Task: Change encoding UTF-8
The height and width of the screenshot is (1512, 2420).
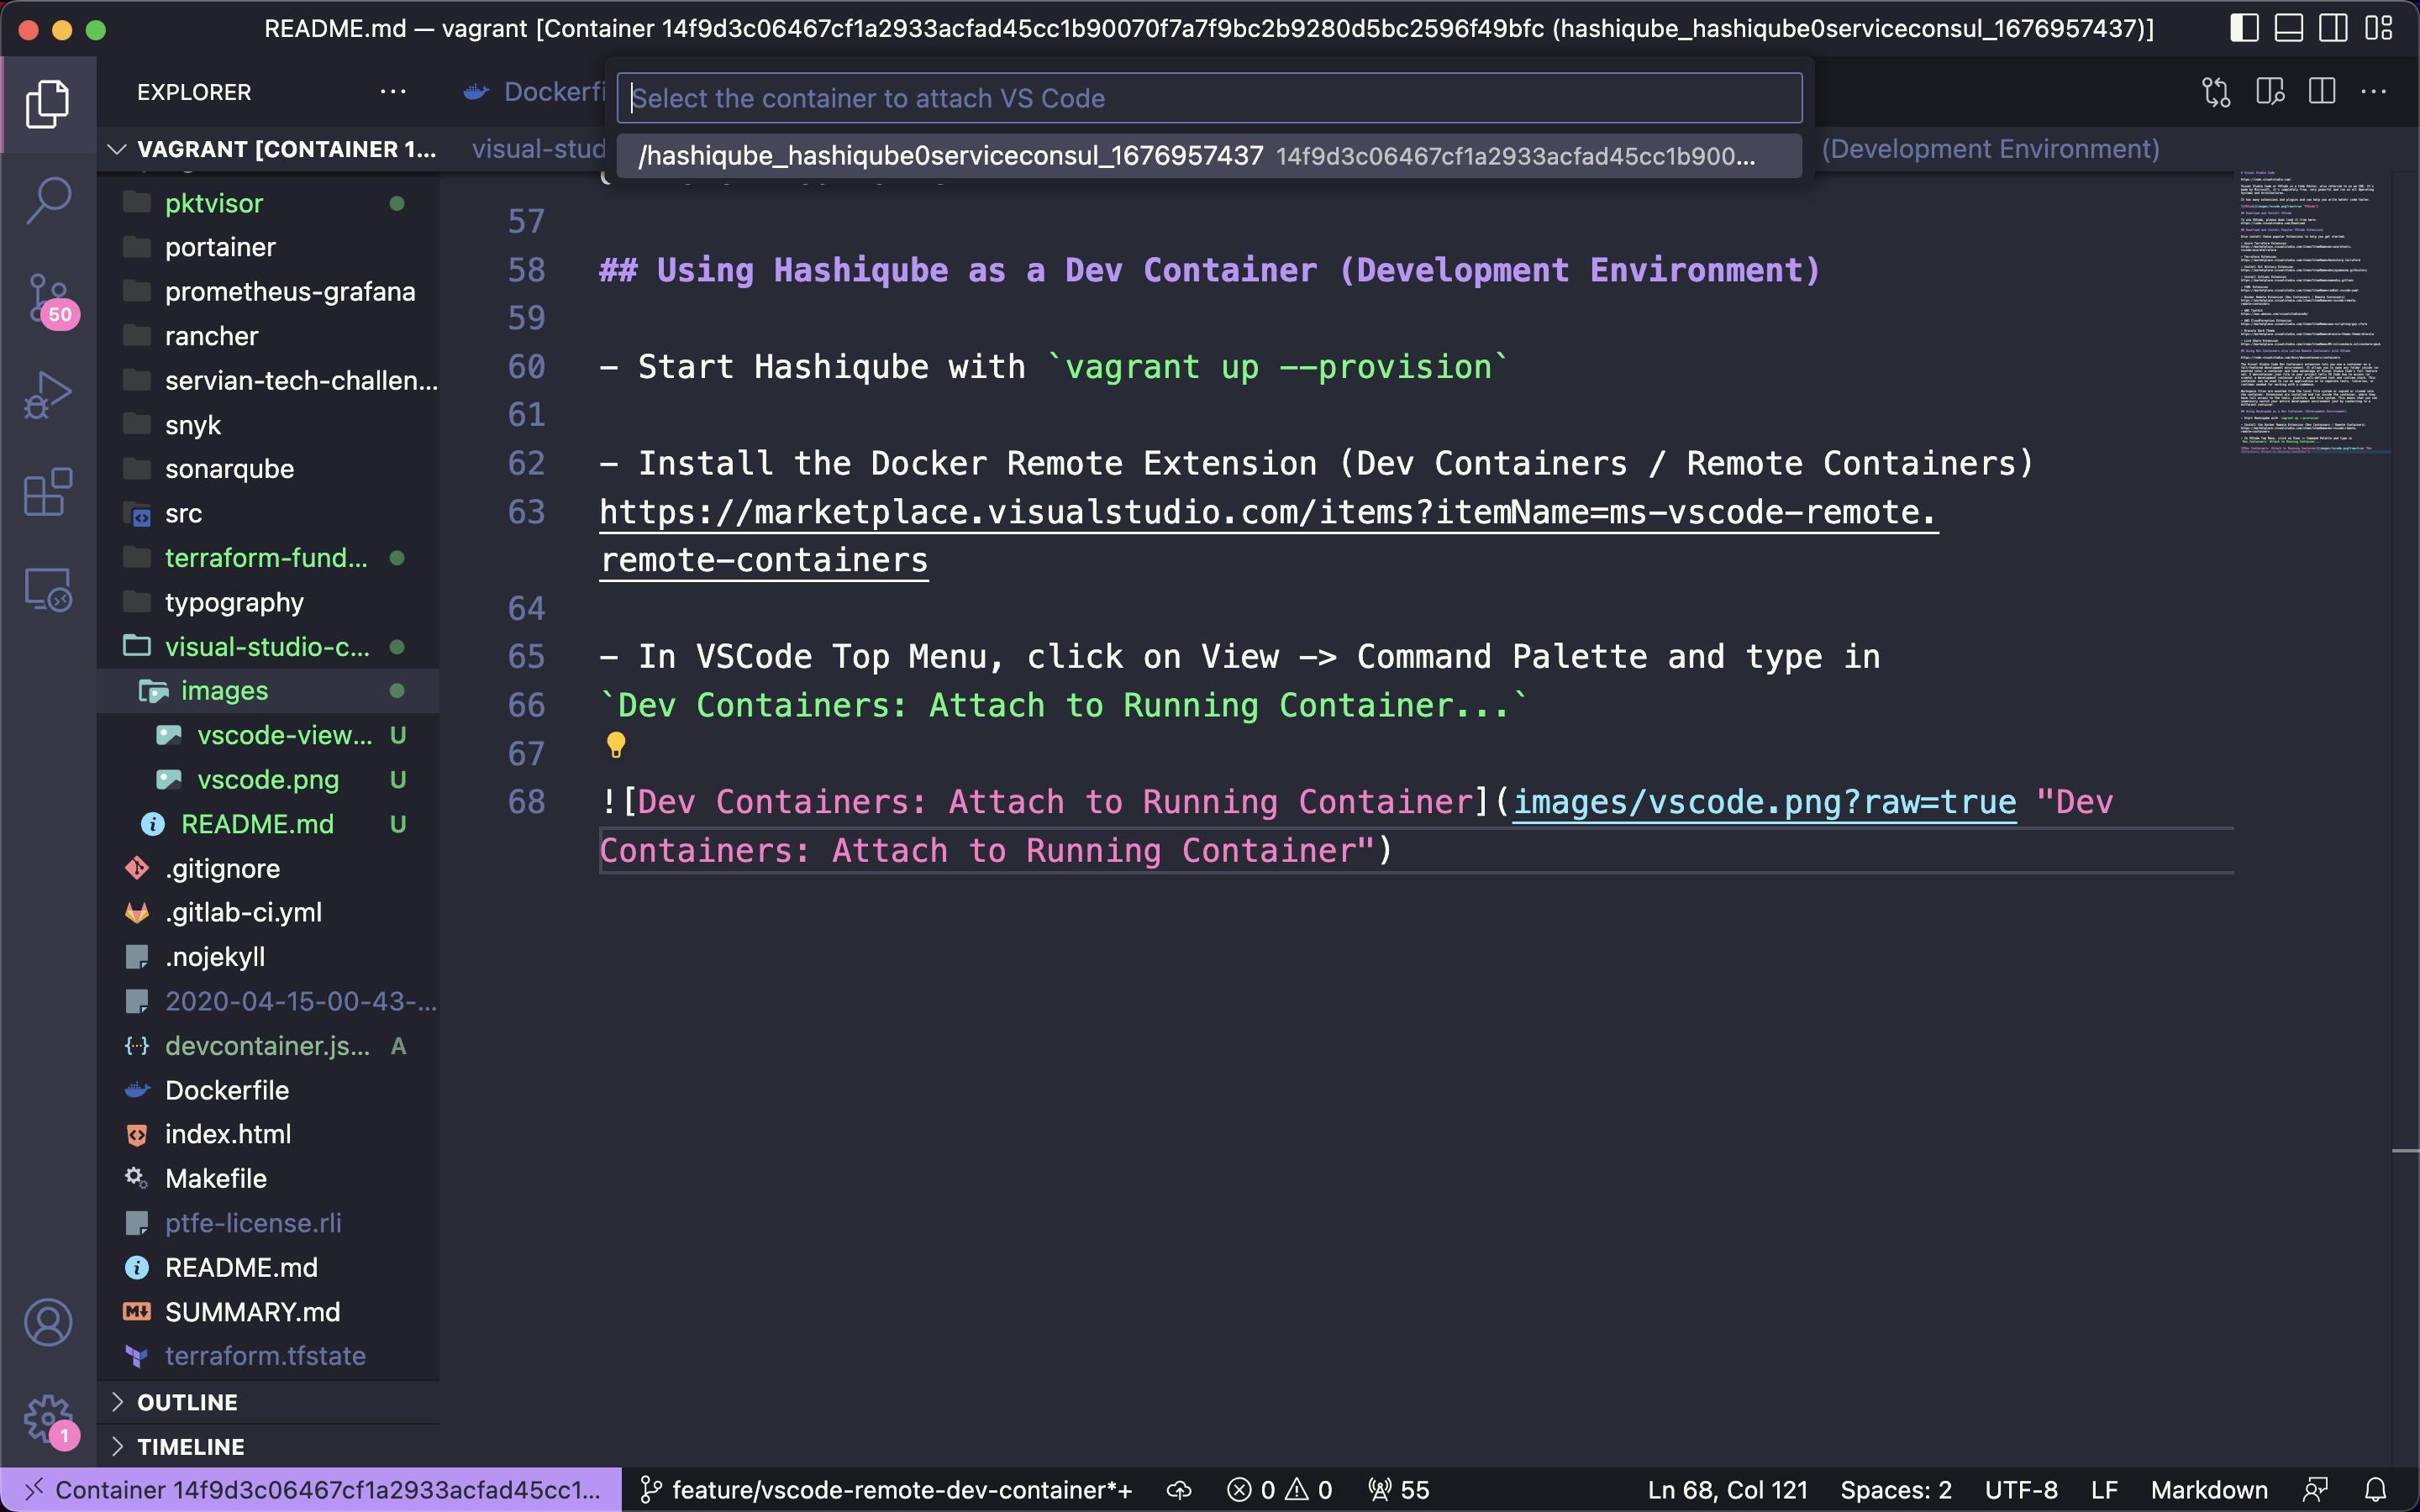Action: coord(2021,1490)
